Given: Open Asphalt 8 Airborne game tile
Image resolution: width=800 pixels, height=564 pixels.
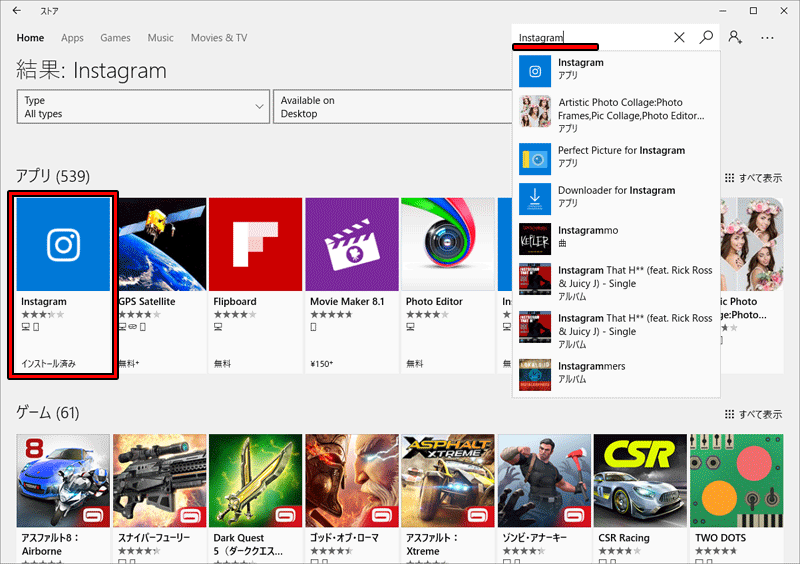Looking at the screenshot, I should point(63,498).
